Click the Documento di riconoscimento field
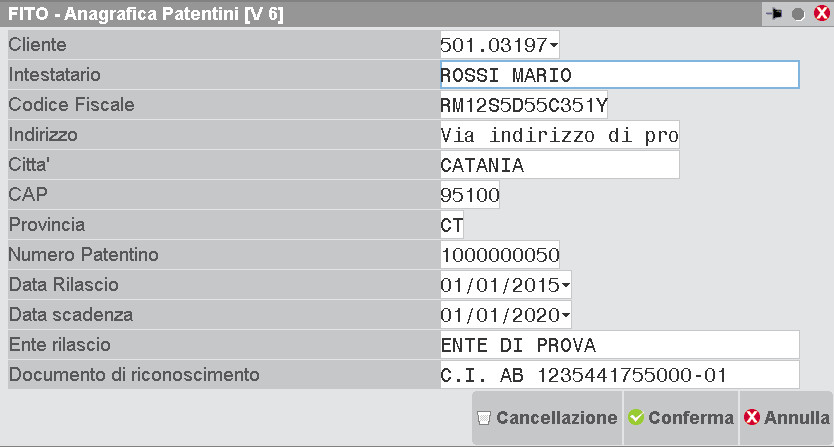The image size is (834, 447). pyautogui.click(x=619, y=375)
